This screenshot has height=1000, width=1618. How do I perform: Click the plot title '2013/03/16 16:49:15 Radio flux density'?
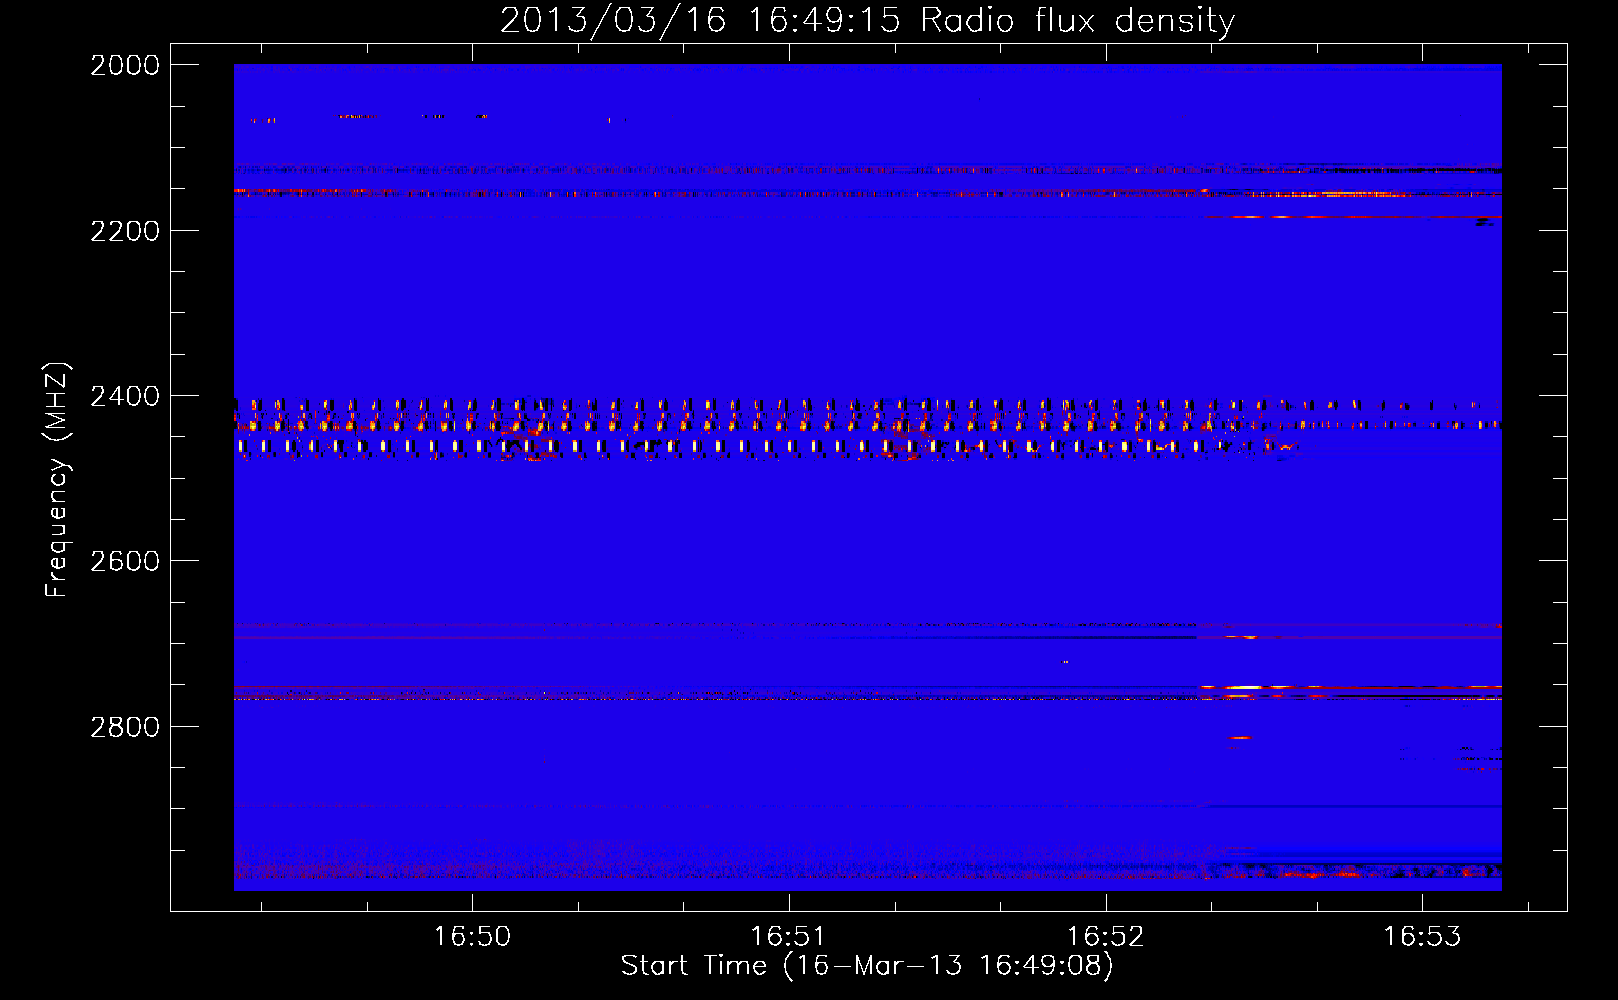click(x=867, y=20)
